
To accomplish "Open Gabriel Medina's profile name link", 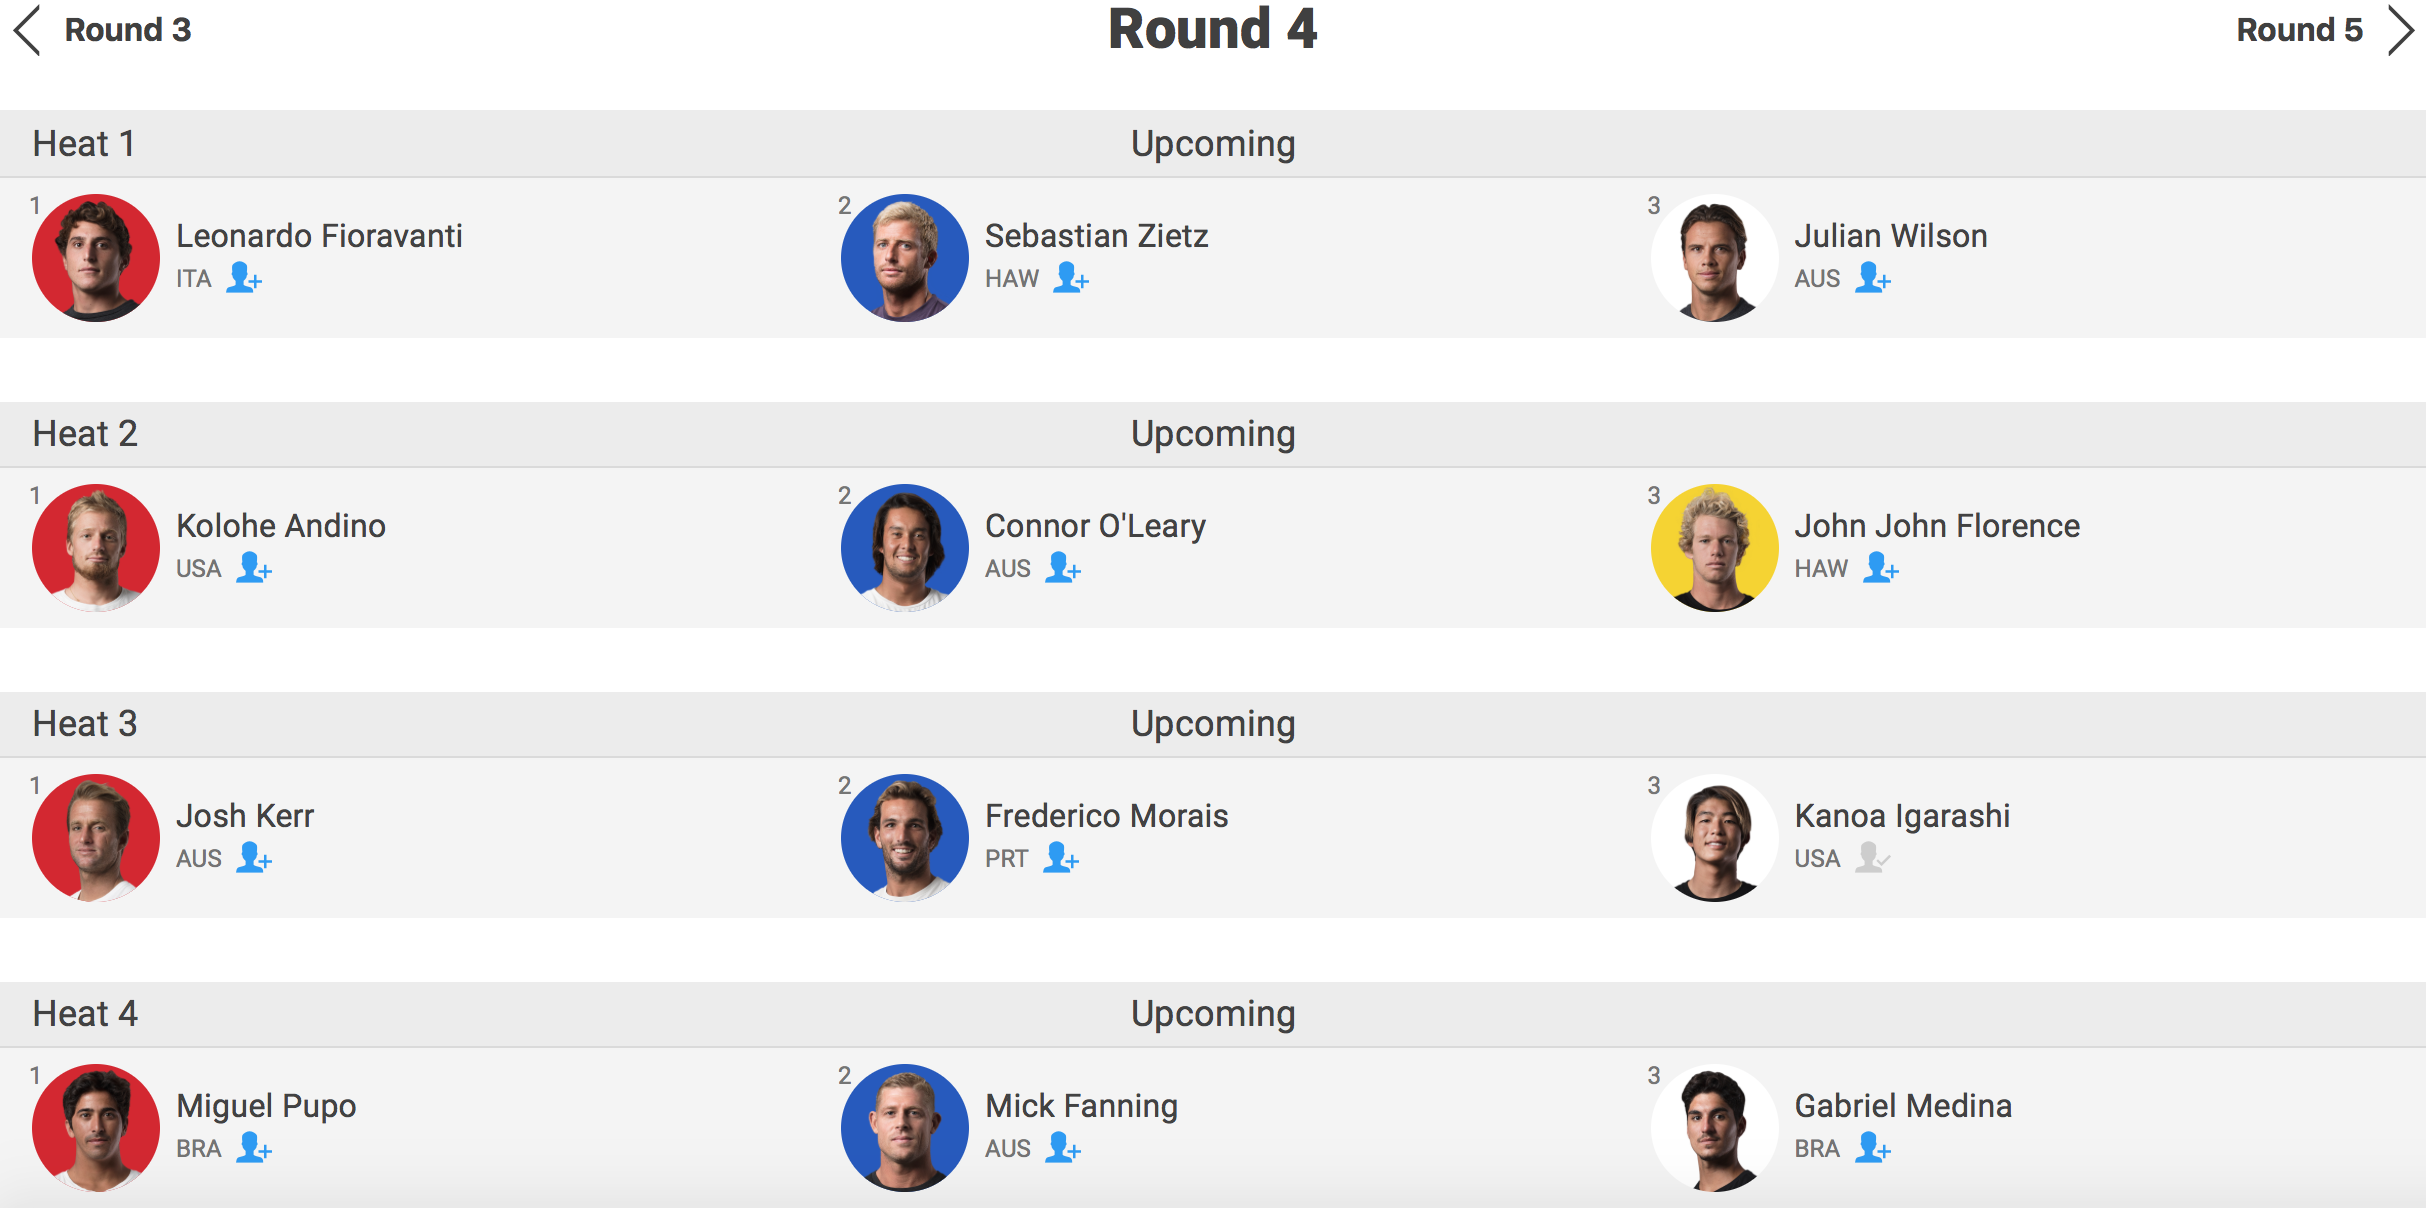I will coord(1903,1106).
